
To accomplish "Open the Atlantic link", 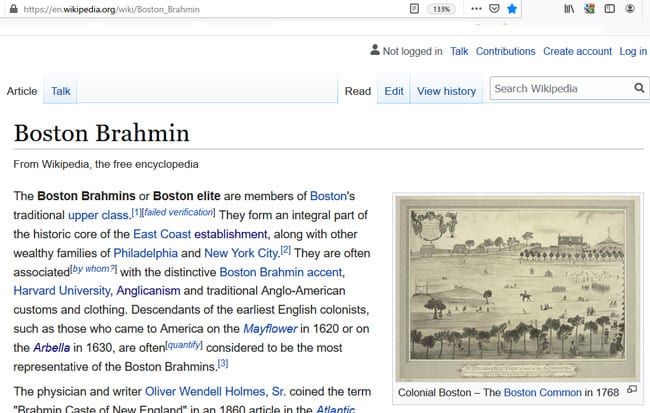I will pyautogui.click(x=335, y=409).
